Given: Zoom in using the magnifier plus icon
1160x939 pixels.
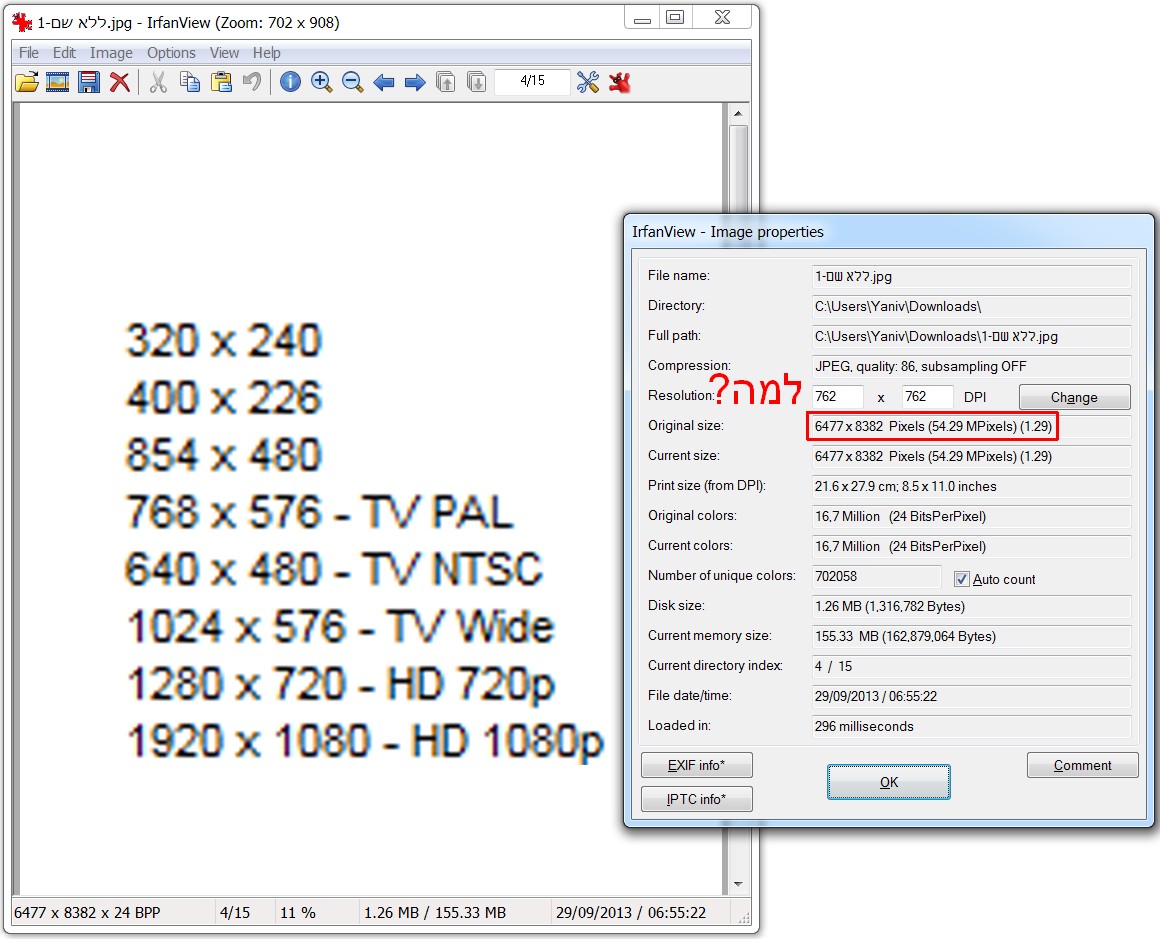Looking at the screenshot, I should coord(321,82).
